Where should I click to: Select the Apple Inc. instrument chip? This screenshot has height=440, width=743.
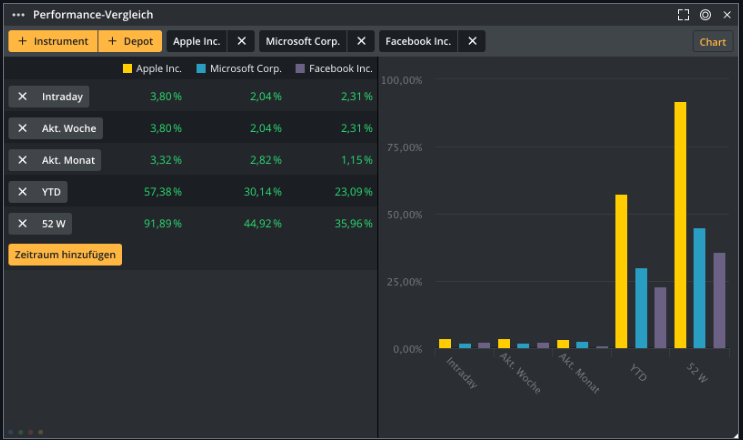(197, 41)
